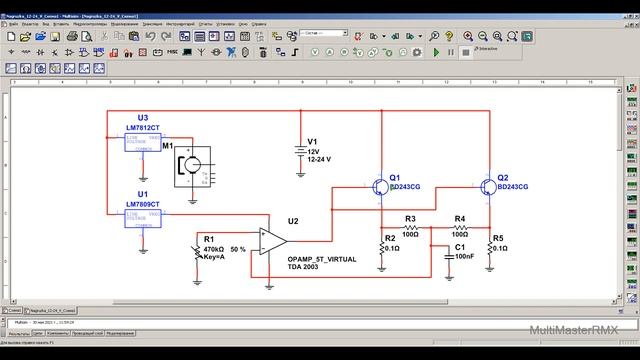The width and height of the screenshot is (640, 360).
Task: Select the Результаты tab in the output panel
Action: tap(19, 333)
